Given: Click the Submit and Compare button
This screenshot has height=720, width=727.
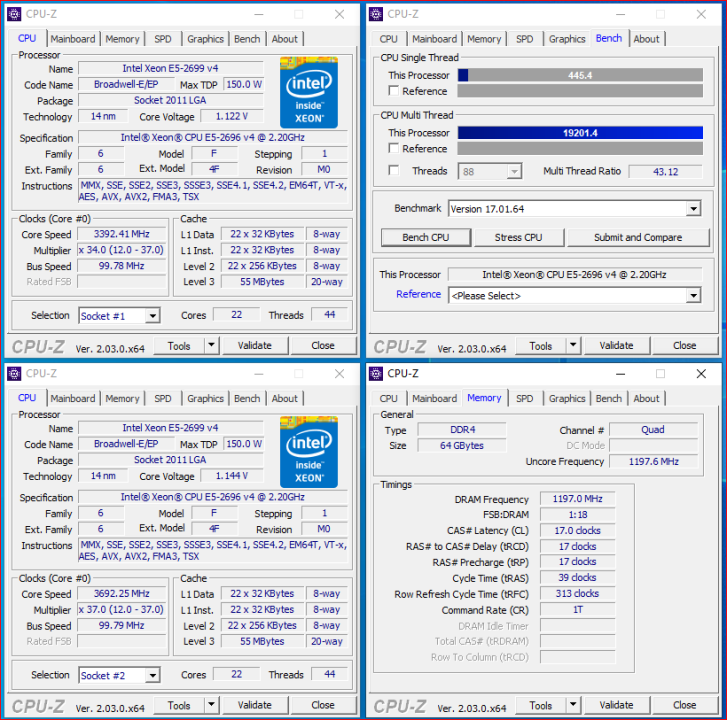Looking at the screenshot, I should click(637, 238).
